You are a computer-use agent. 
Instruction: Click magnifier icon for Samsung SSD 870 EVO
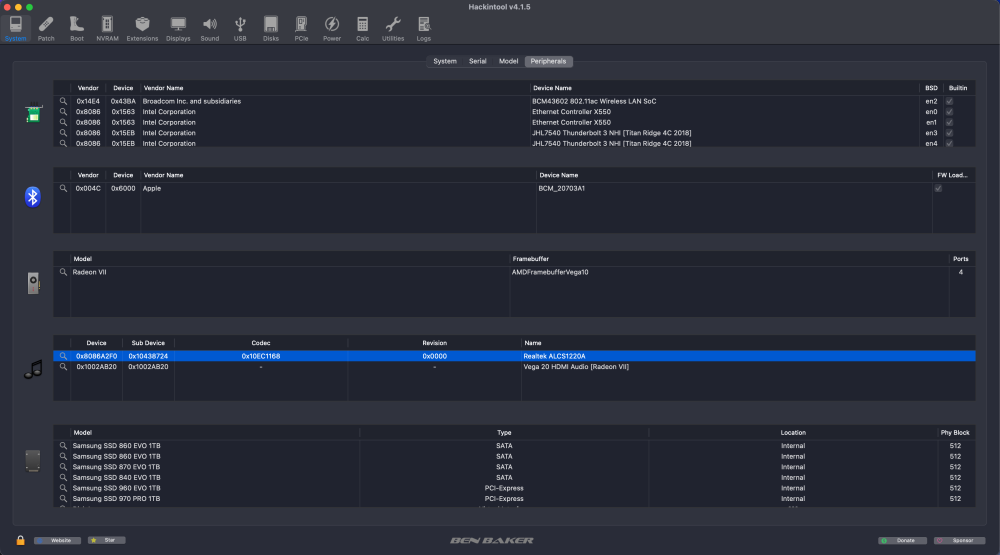coord(63,467)
